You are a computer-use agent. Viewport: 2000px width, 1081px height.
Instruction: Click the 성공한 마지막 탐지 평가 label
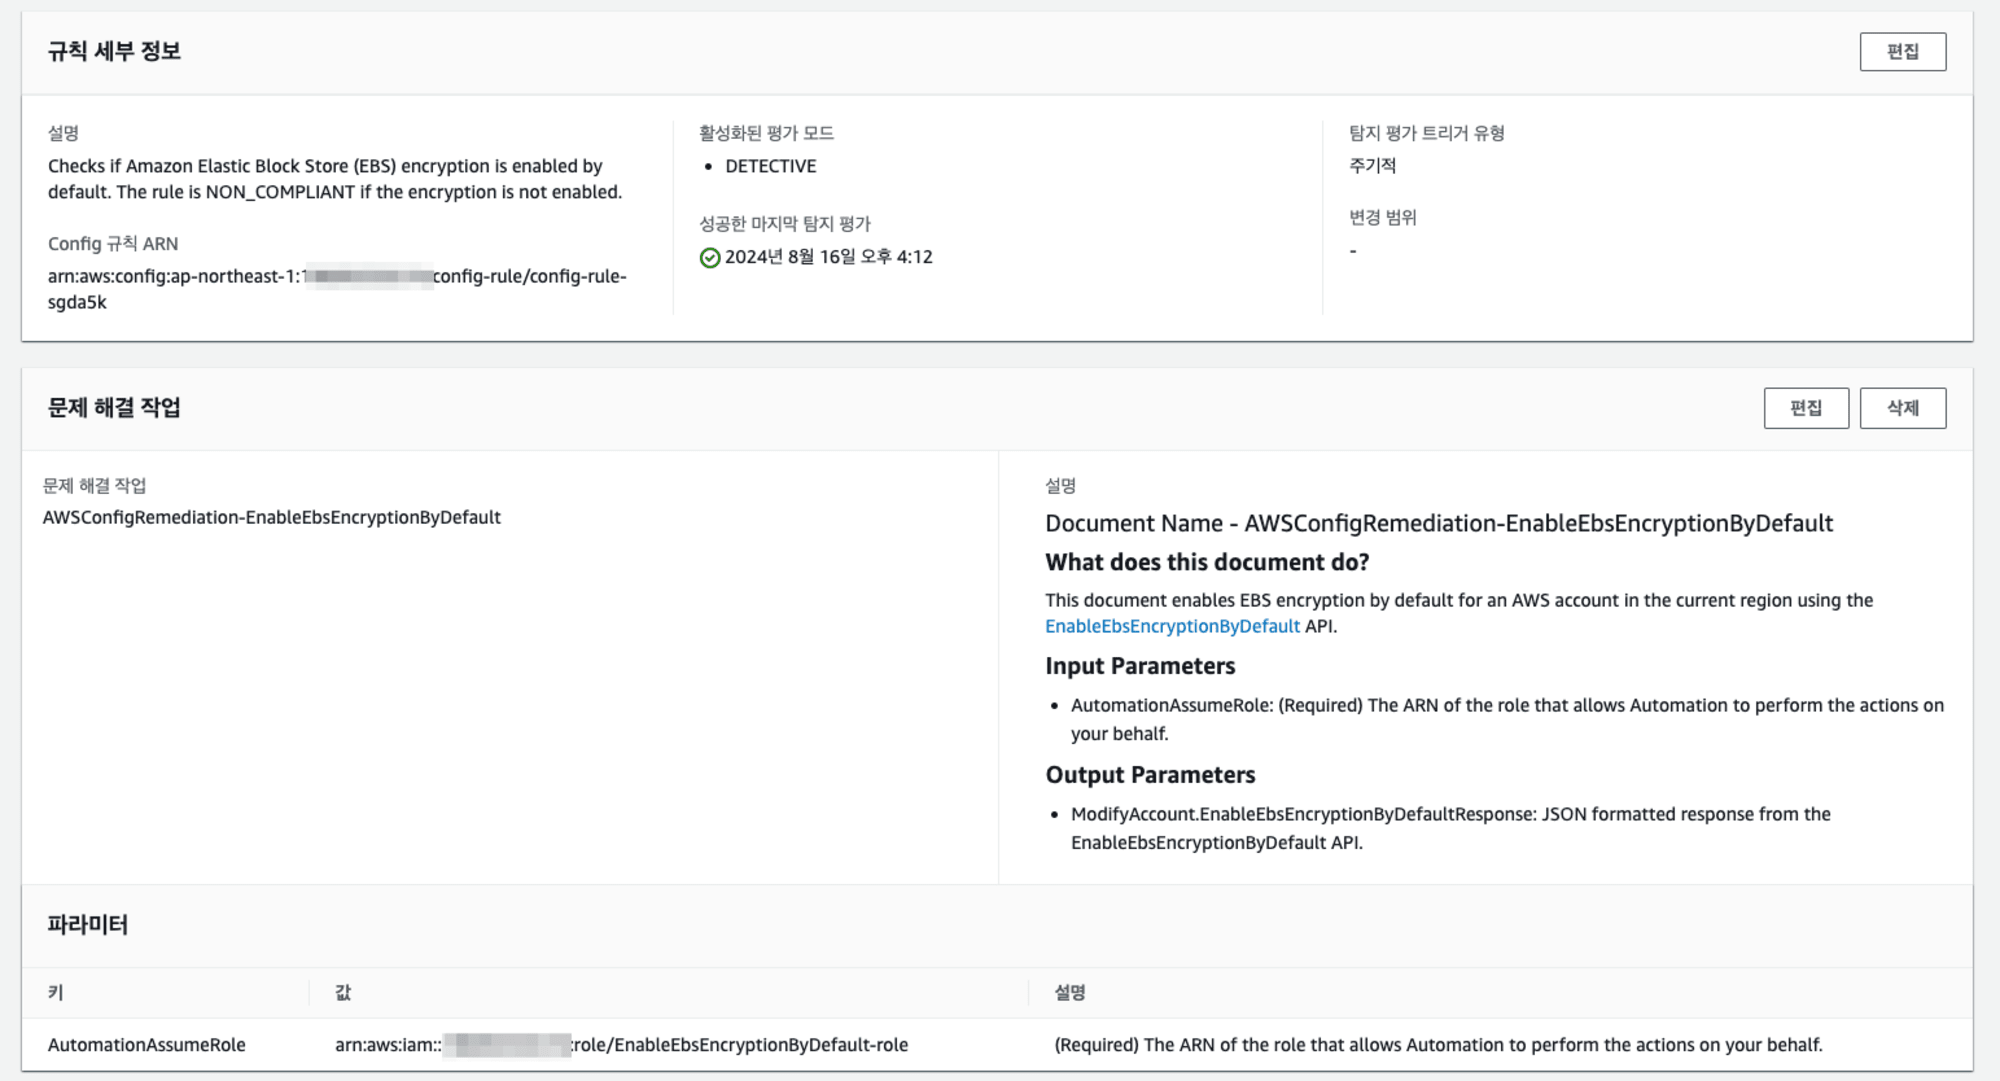785,224
